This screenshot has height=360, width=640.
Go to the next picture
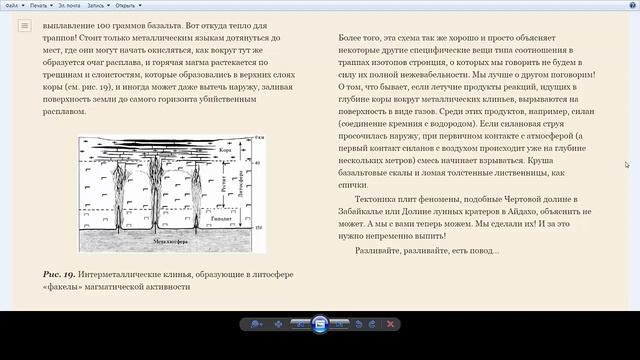pos(340,324)
